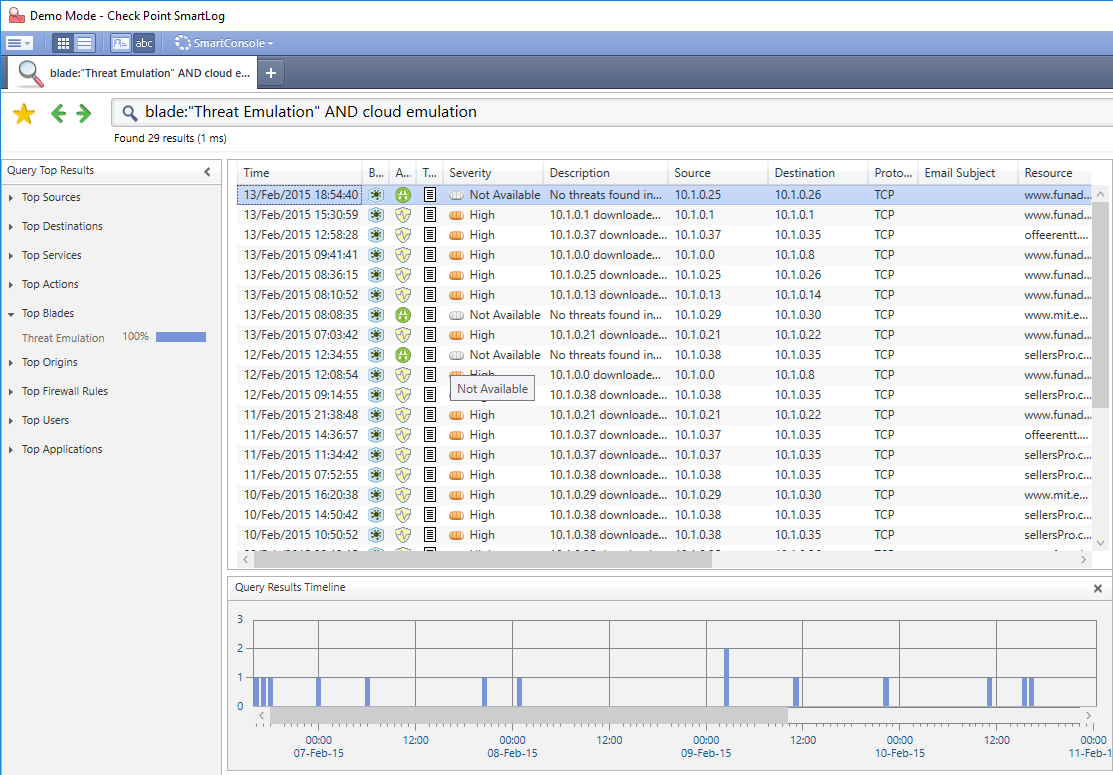Sort by the Resource column header
Image resolution: width=1113 pixels, height=775 pixels.
1054,172
